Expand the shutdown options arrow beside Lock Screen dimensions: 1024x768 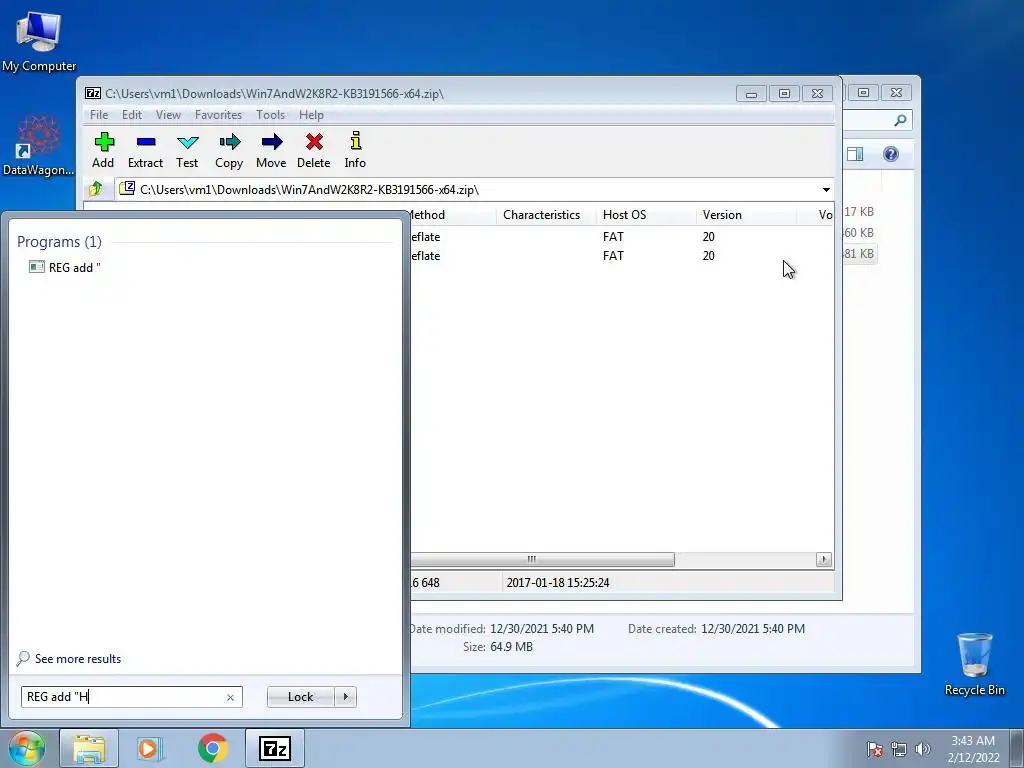pyautogui.click(x=345, y=697)
